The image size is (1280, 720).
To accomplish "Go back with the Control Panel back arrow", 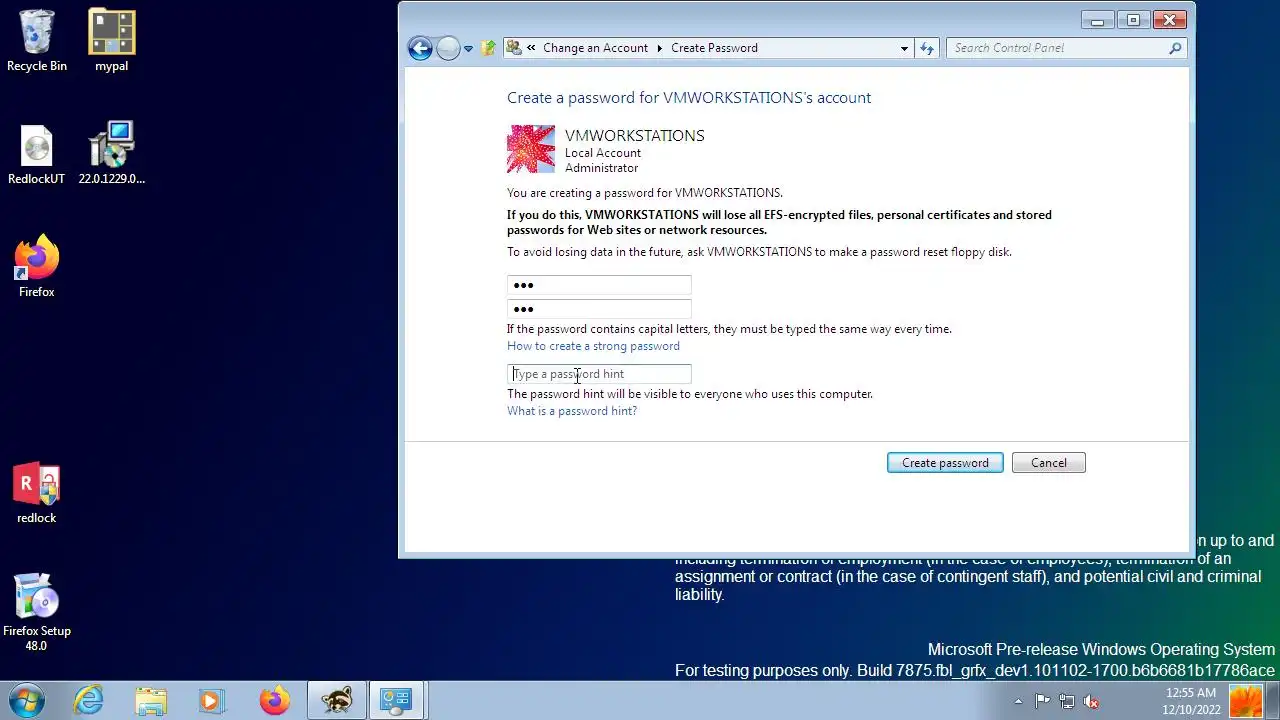I will click(420, 48).
